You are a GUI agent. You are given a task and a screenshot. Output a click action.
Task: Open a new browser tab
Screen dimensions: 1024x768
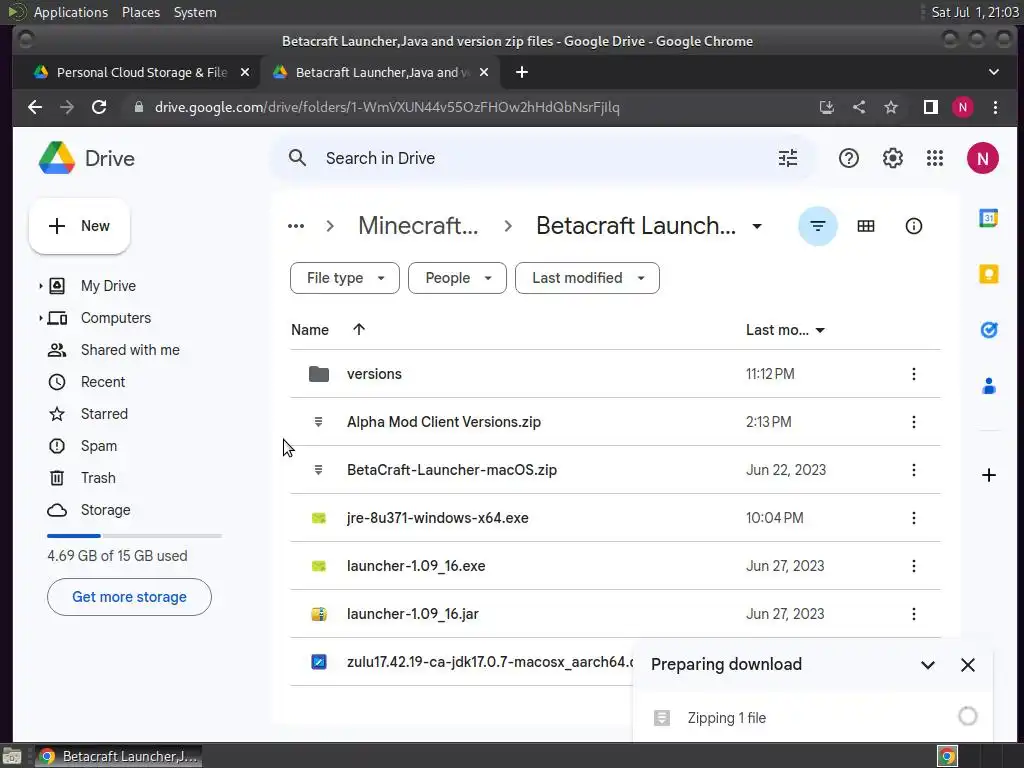pos(521,72)
